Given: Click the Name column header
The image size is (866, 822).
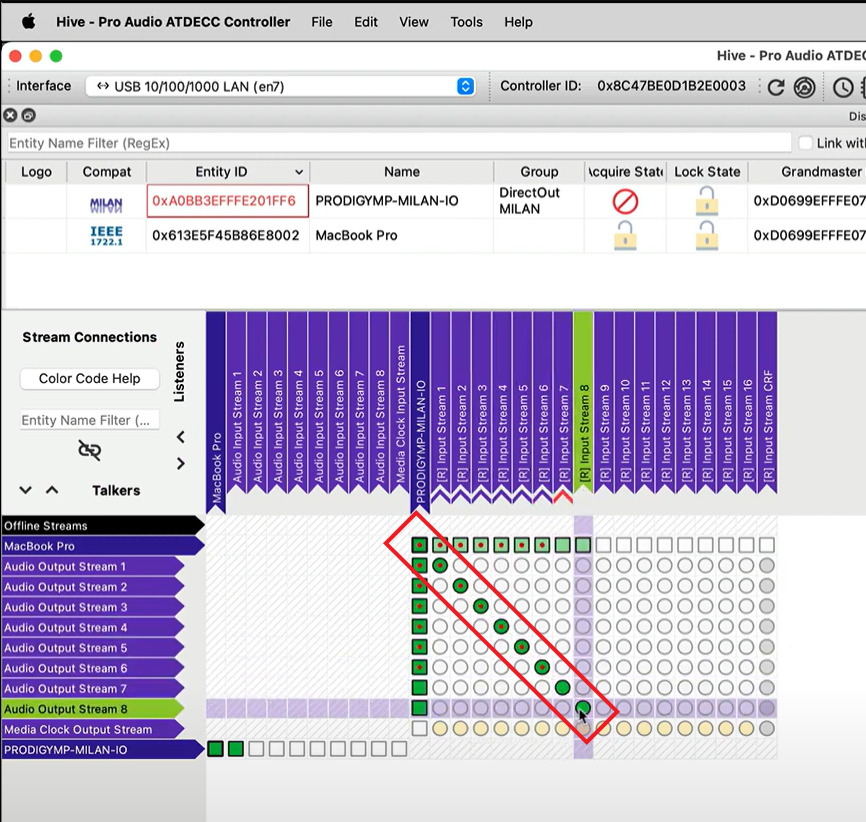Looking at the screenshot, I should click(402, 172).
